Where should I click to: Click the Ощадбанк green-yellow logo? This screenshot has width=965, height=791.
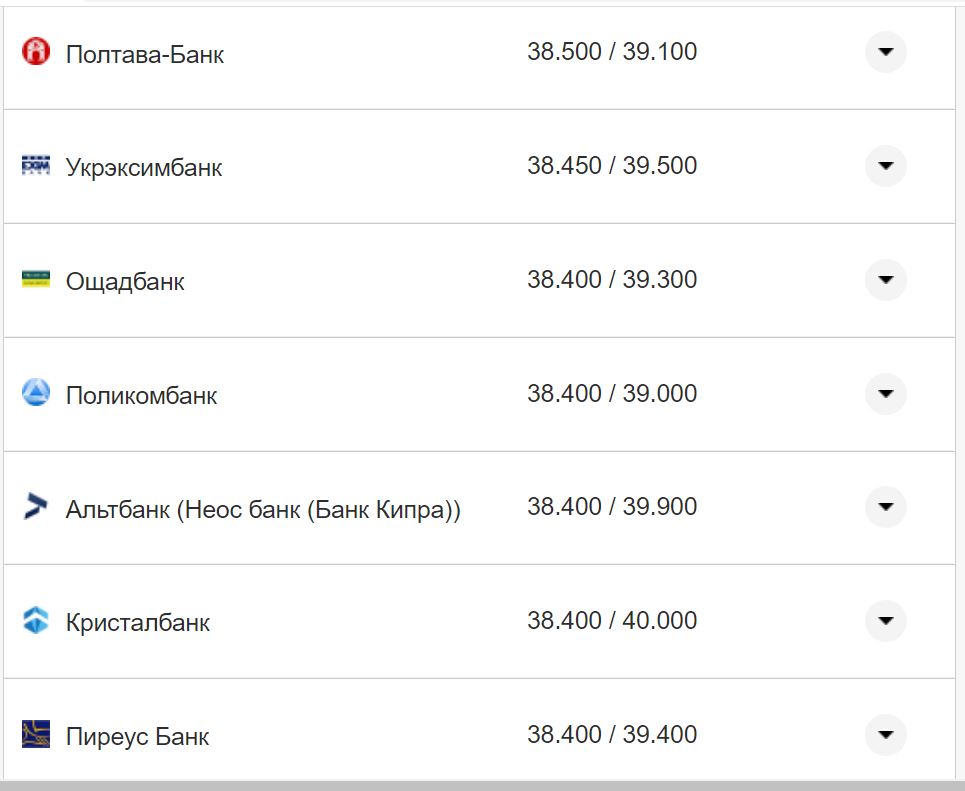(36, 280)
